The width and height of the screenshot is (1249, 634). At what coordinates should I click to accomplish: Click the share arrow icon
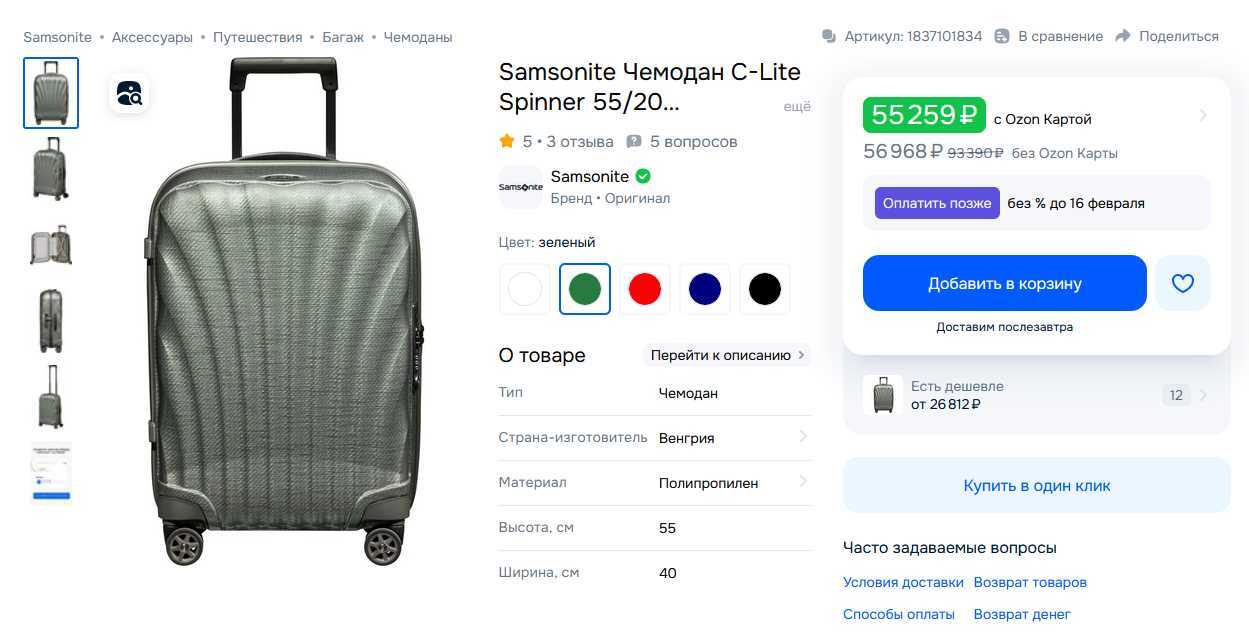click(x=1123, y=36)
